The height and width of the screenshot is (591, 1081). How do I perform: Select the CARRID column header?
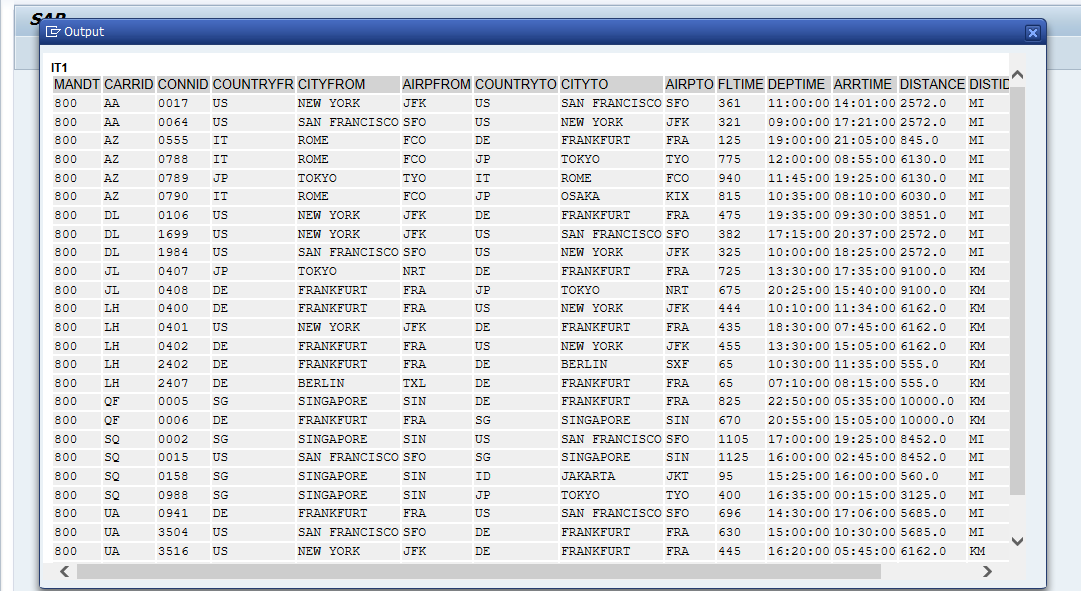(x=128, y=84)
